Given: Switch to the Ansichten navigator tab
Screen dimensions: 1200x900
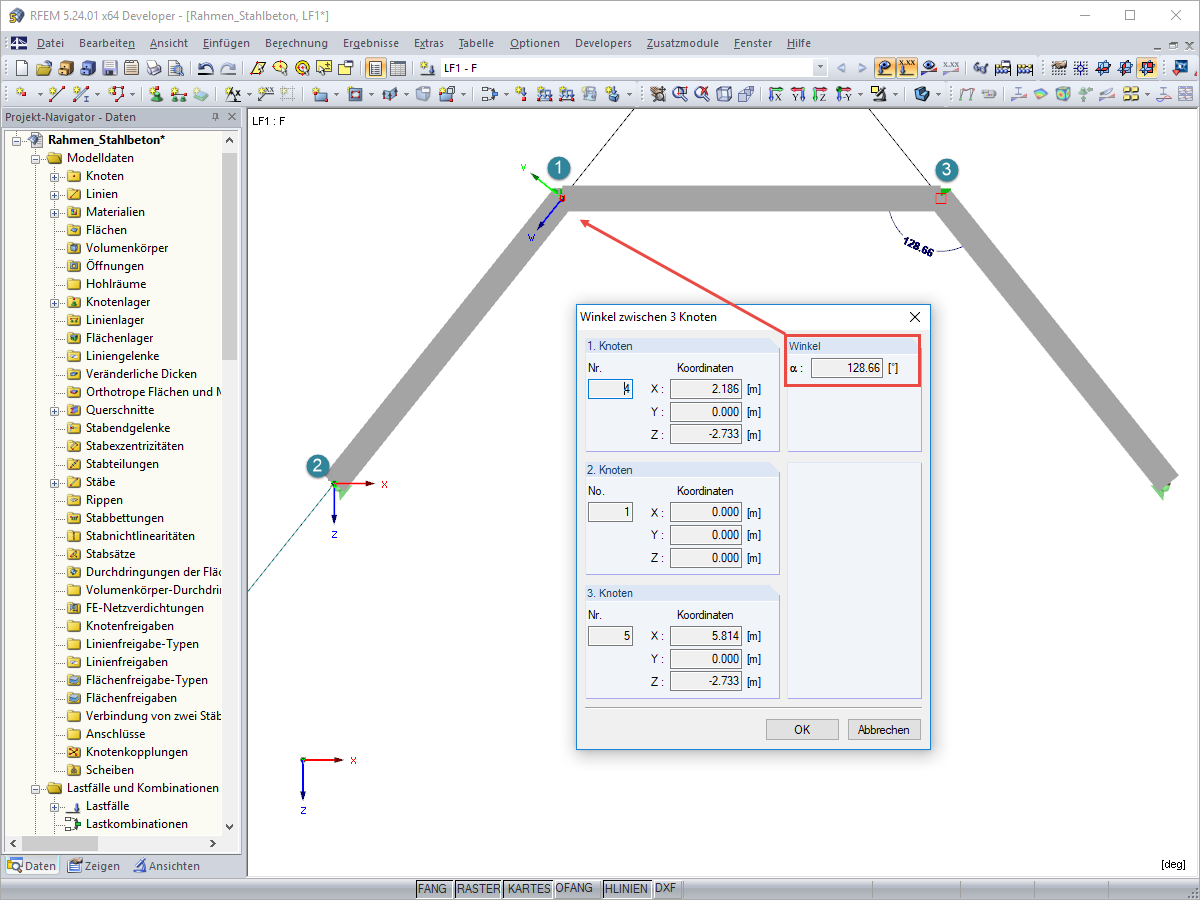Looking at the screenshot, I should coord(166,866).
